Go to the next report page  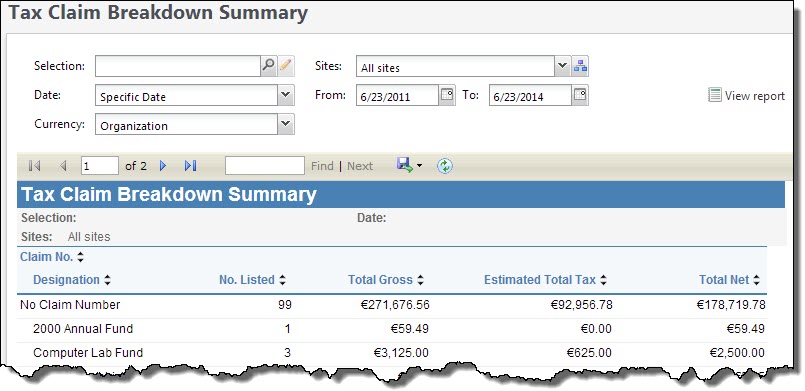pyautogui.click(x=163, y=166)
